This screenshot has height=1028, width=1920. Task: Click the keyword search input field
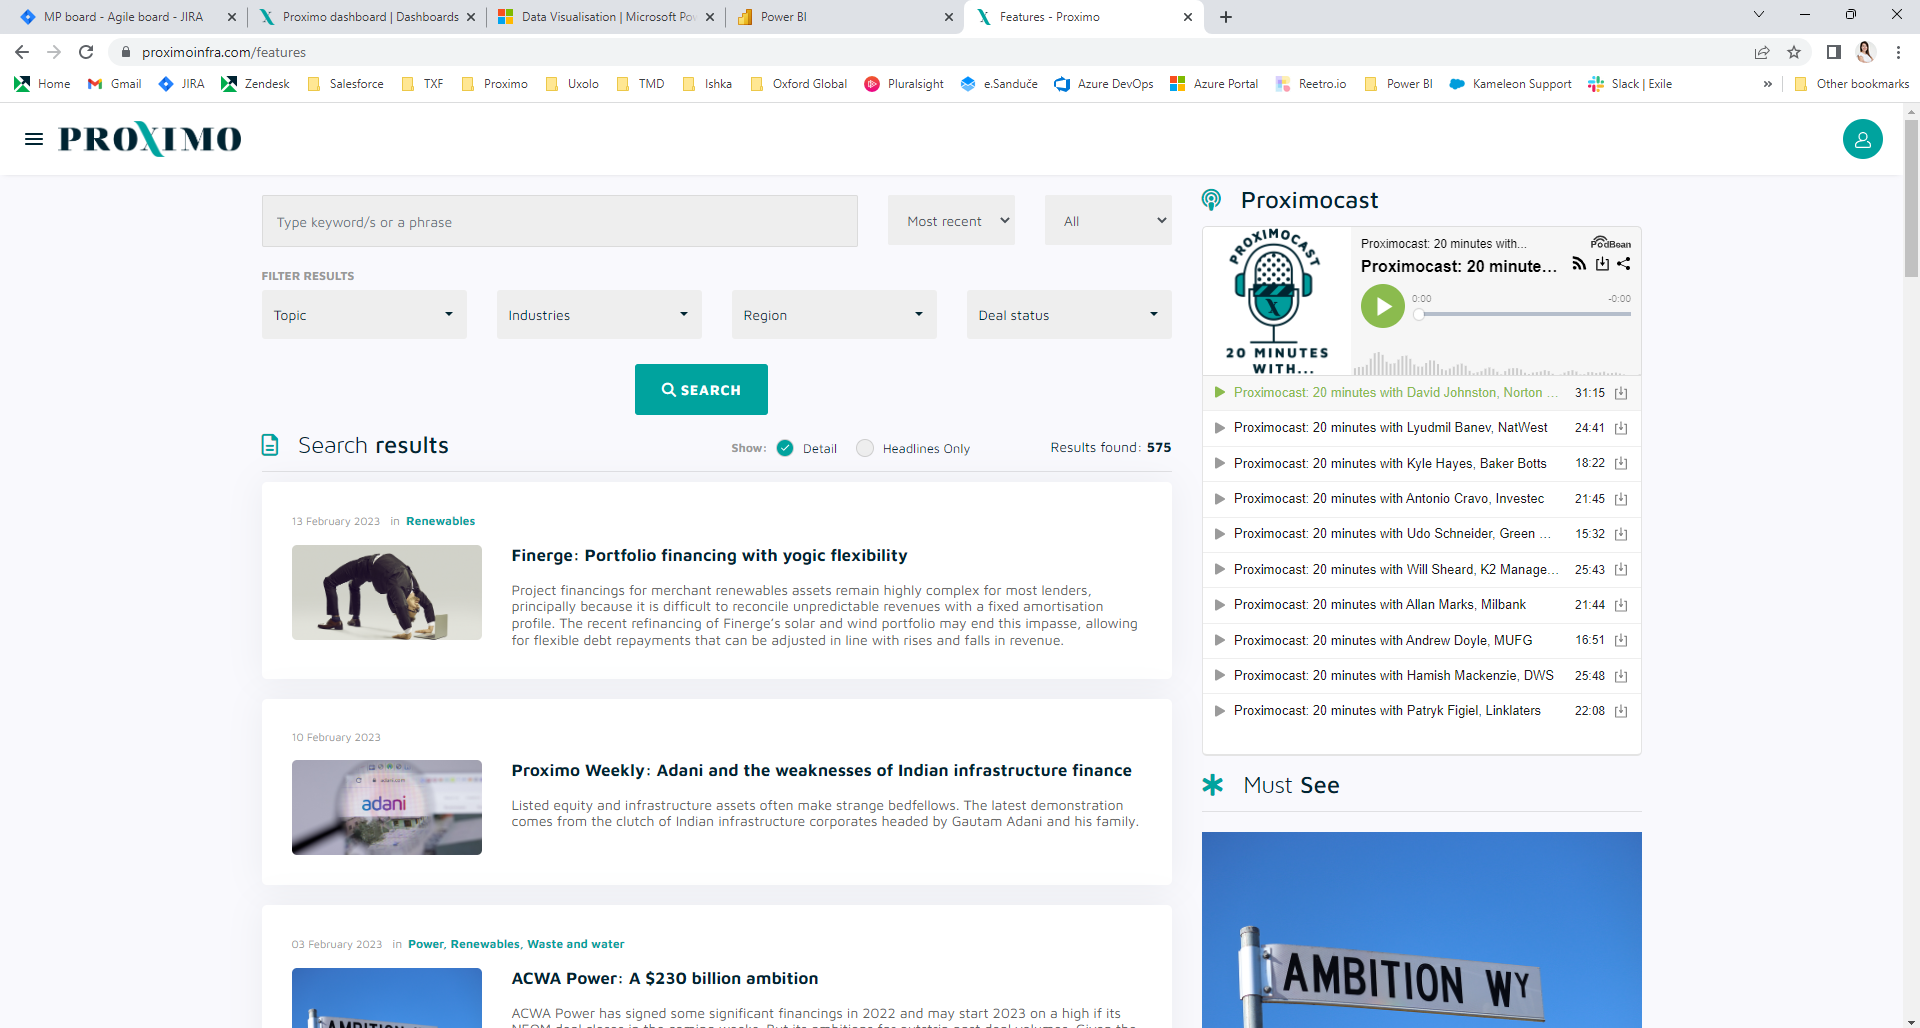[560, 221]
